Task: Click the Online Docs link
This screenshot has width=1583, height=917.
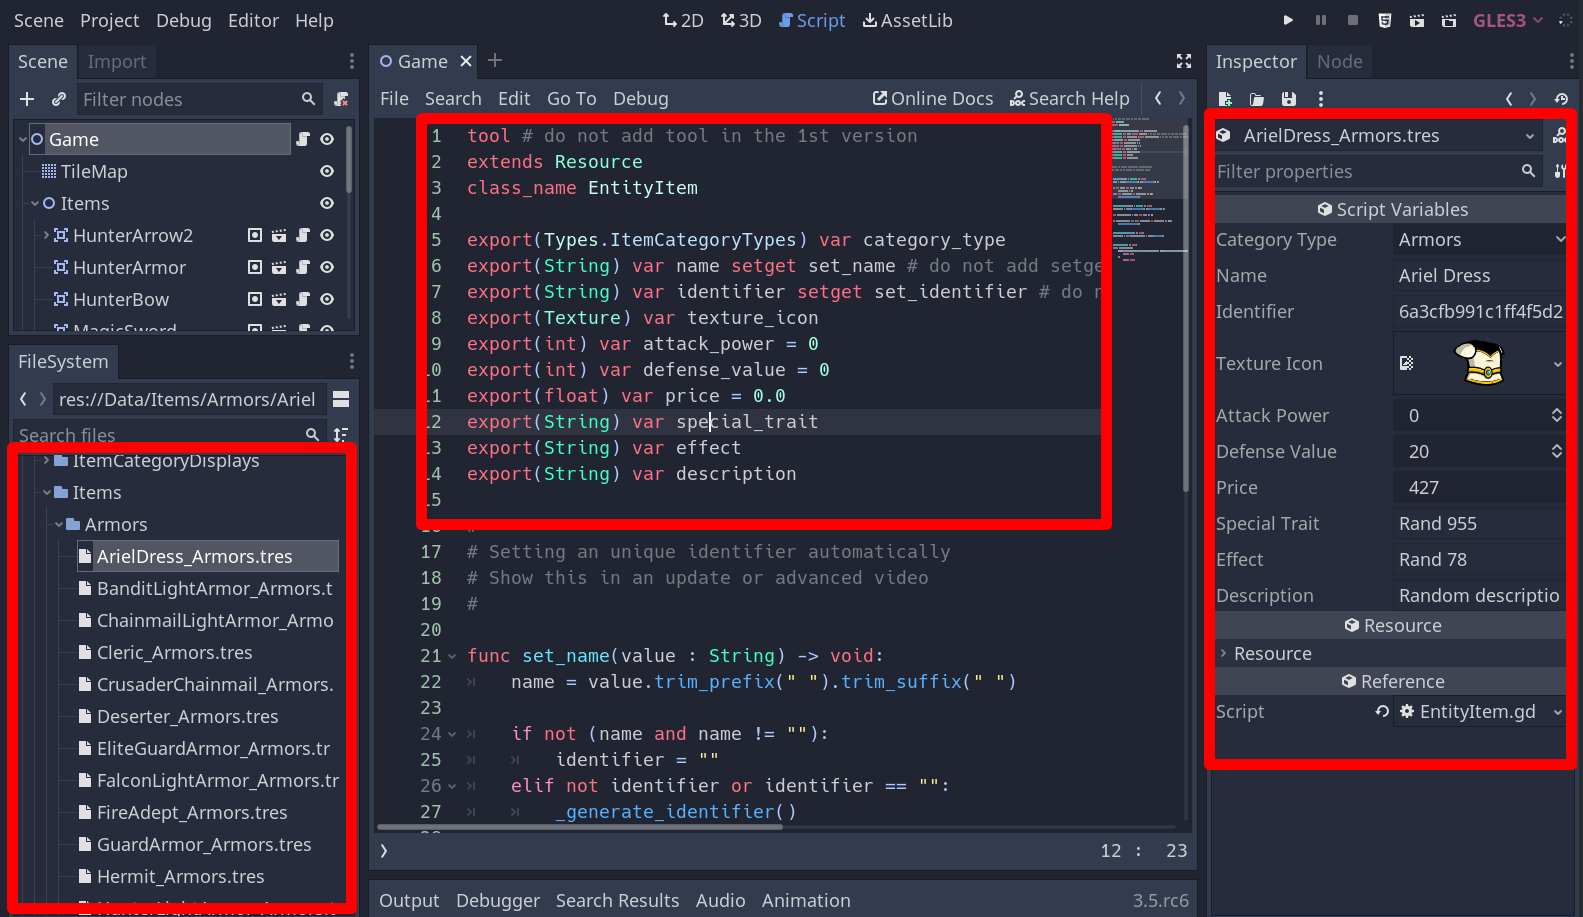Action: (x=932, y=98)
